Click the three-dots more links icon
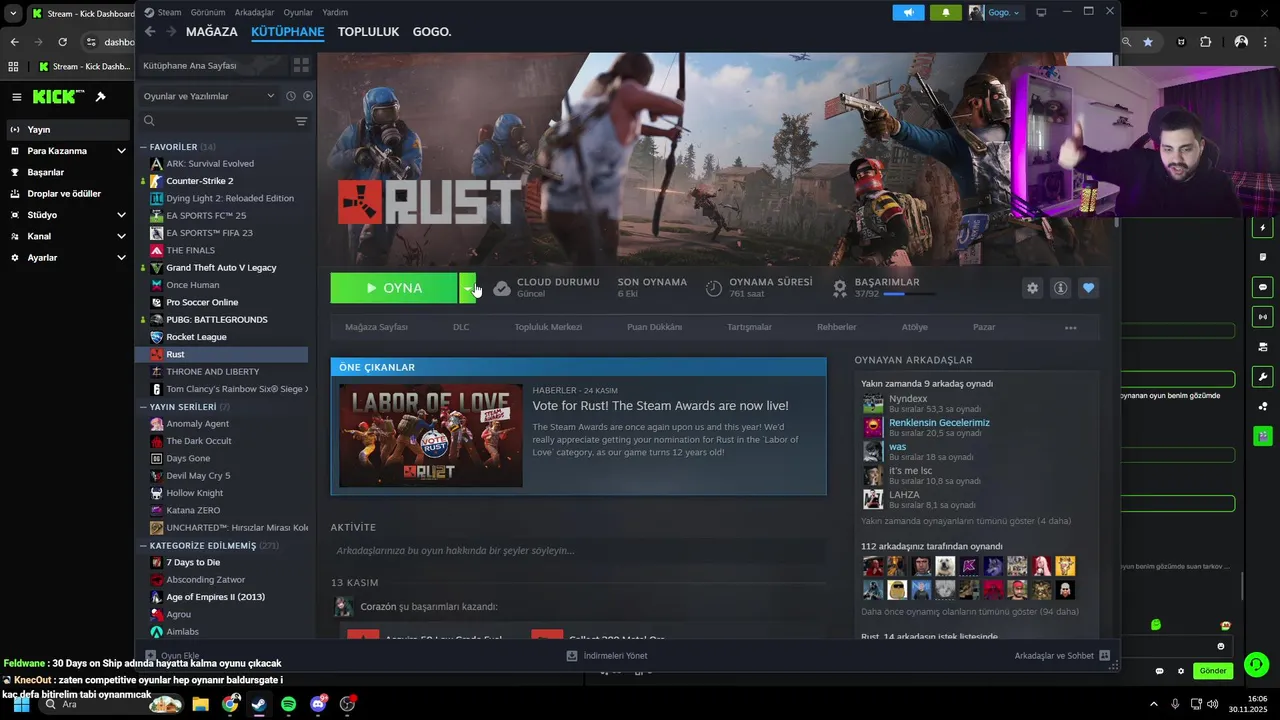 point(1071,327)
